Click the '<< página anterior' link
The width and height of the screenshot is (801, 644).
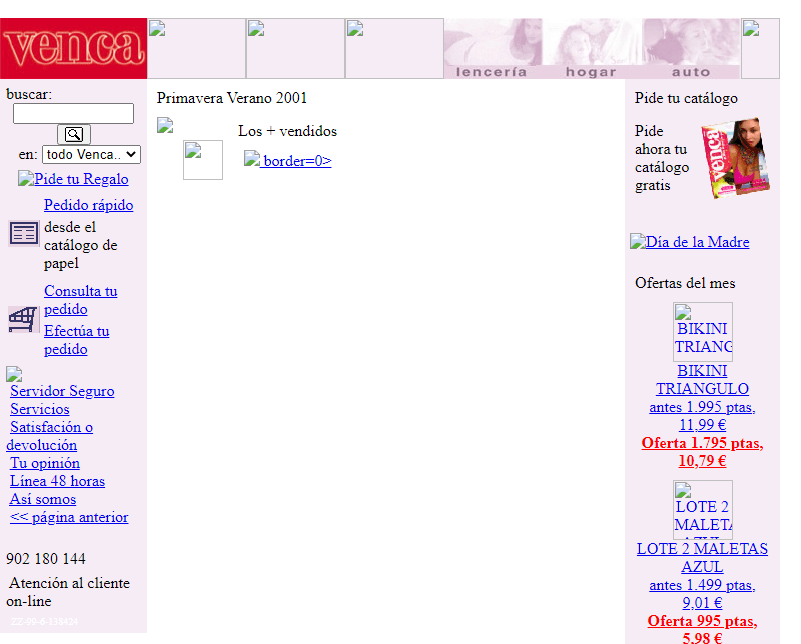[x=69, y=517]
